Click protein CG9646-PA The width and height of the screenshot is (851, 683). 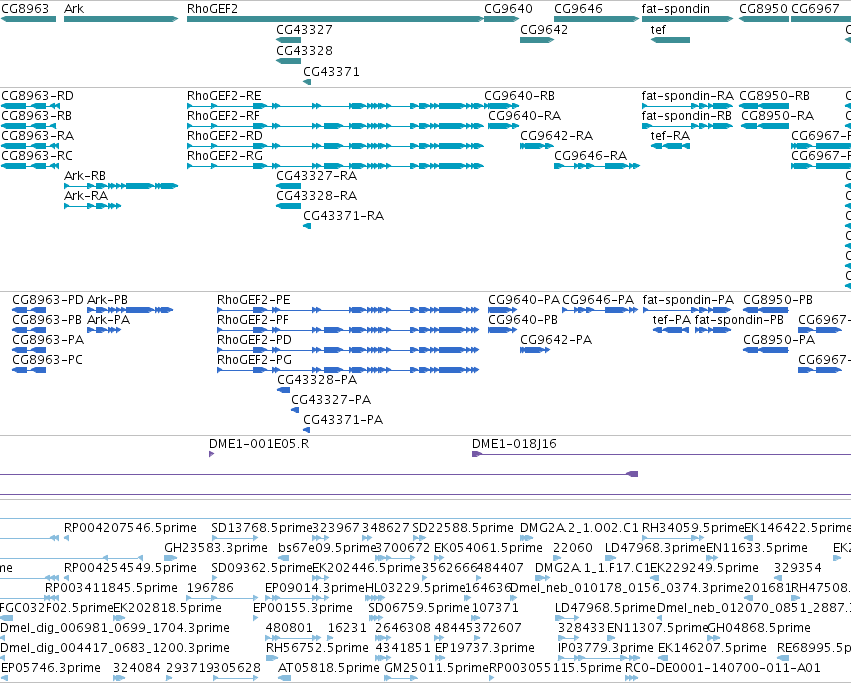point(600,310)
